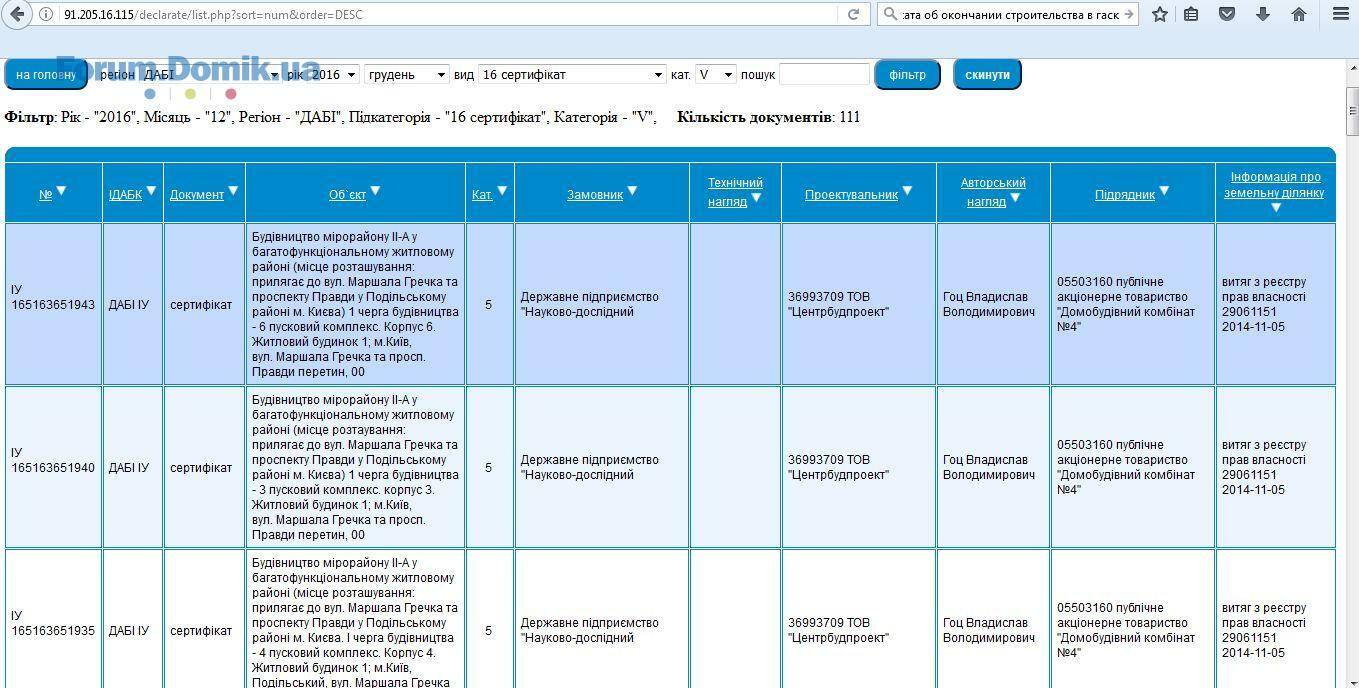Select cell text ИУ 165163651935
The image size is (1359, 688).
pyautogui.click(x=53, y=623)
